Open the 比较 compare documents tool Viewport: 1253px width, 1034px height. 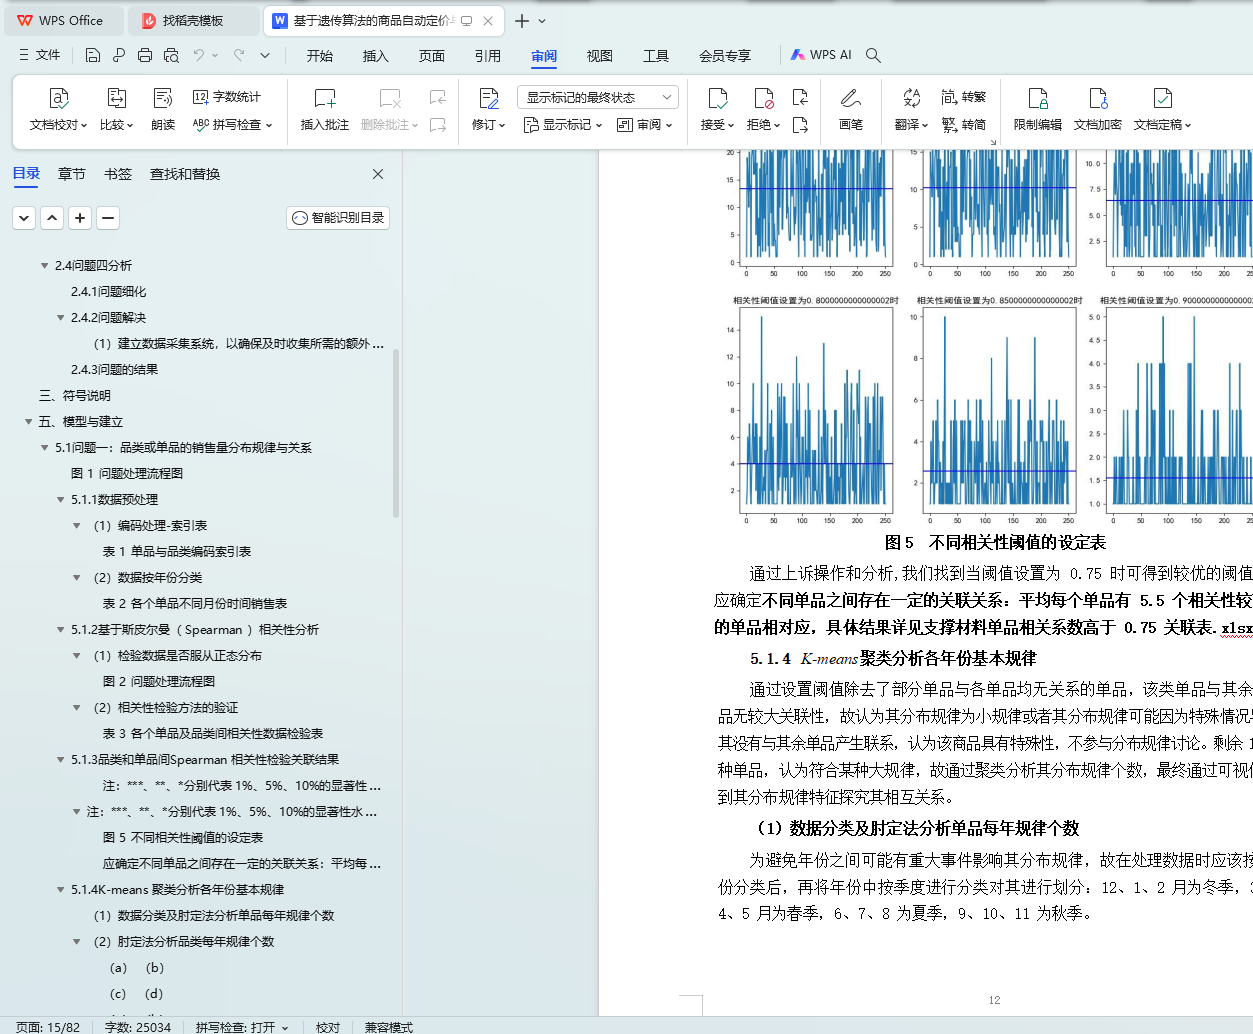(116, 110)
